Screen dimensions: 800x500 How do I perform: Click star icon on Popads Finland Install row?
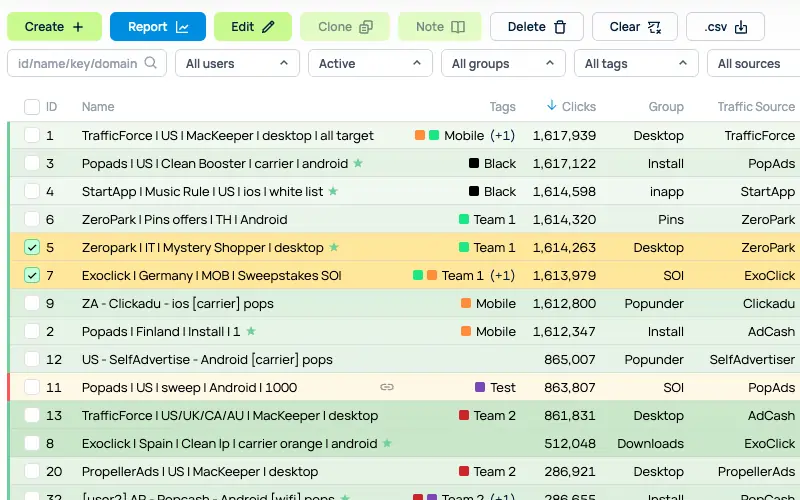[x=251, y=331]
